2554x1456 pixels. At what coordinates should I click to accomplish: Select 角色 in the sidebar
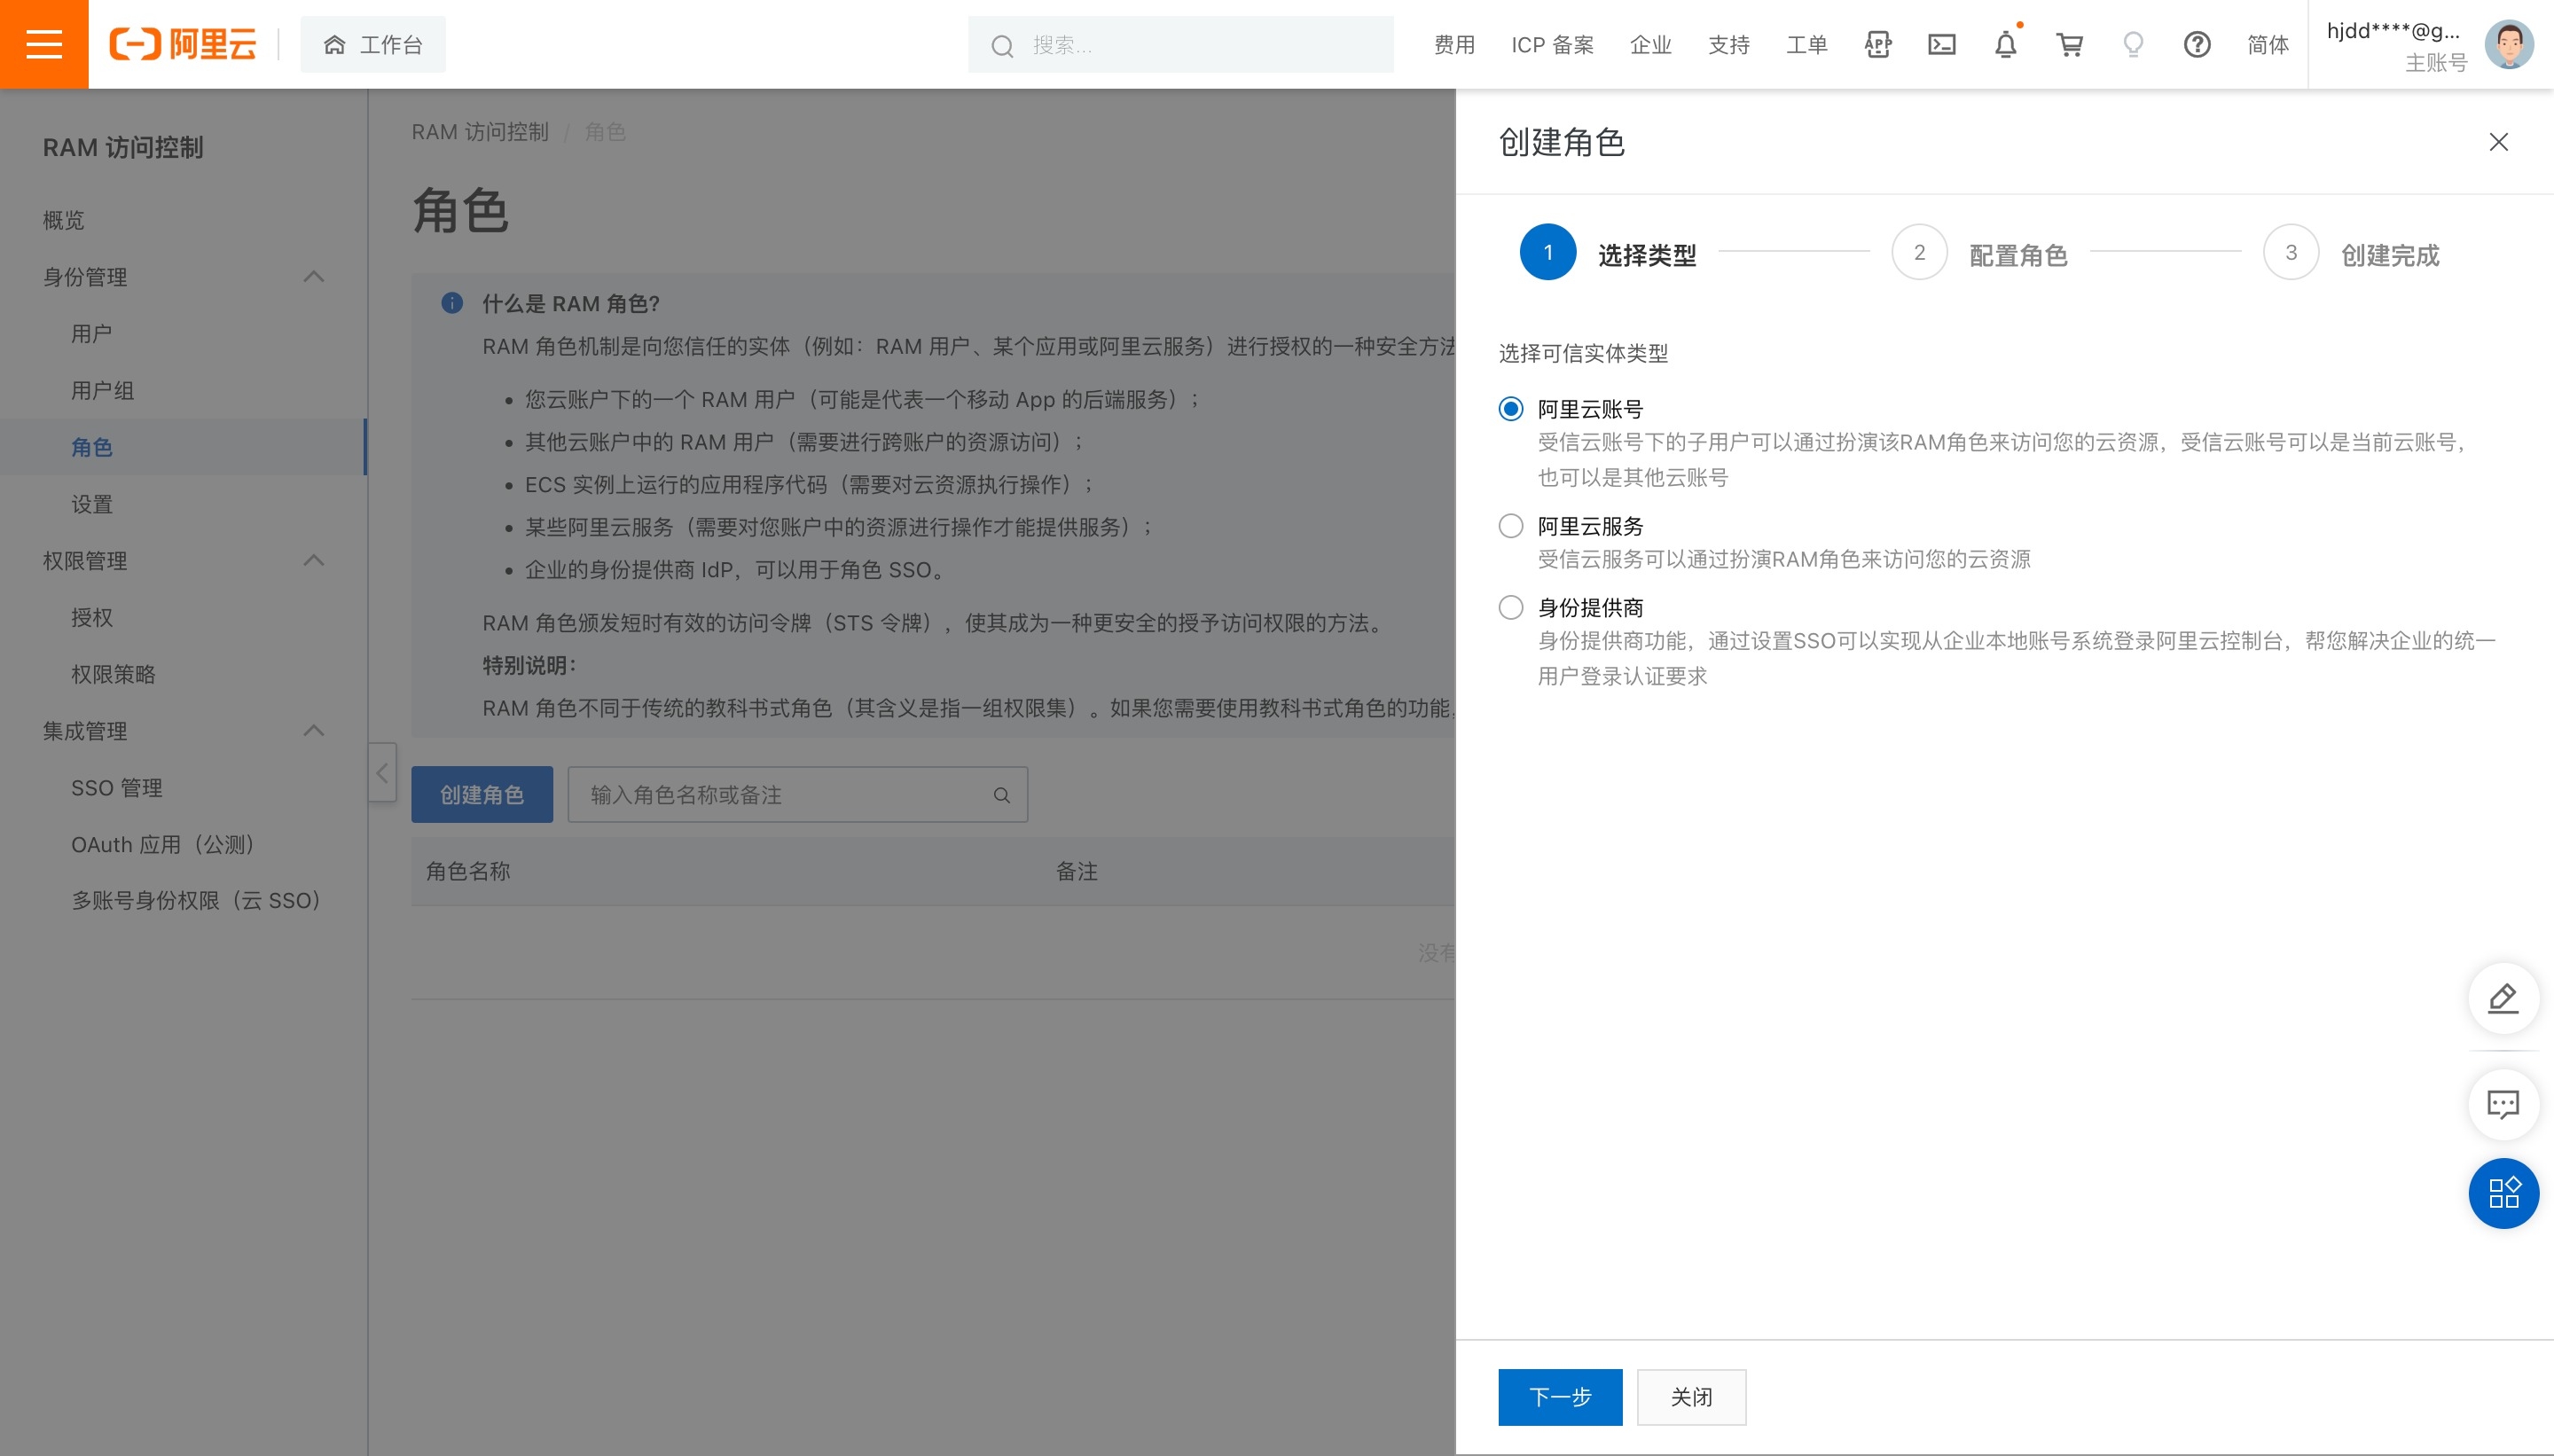tap(92, 447)
